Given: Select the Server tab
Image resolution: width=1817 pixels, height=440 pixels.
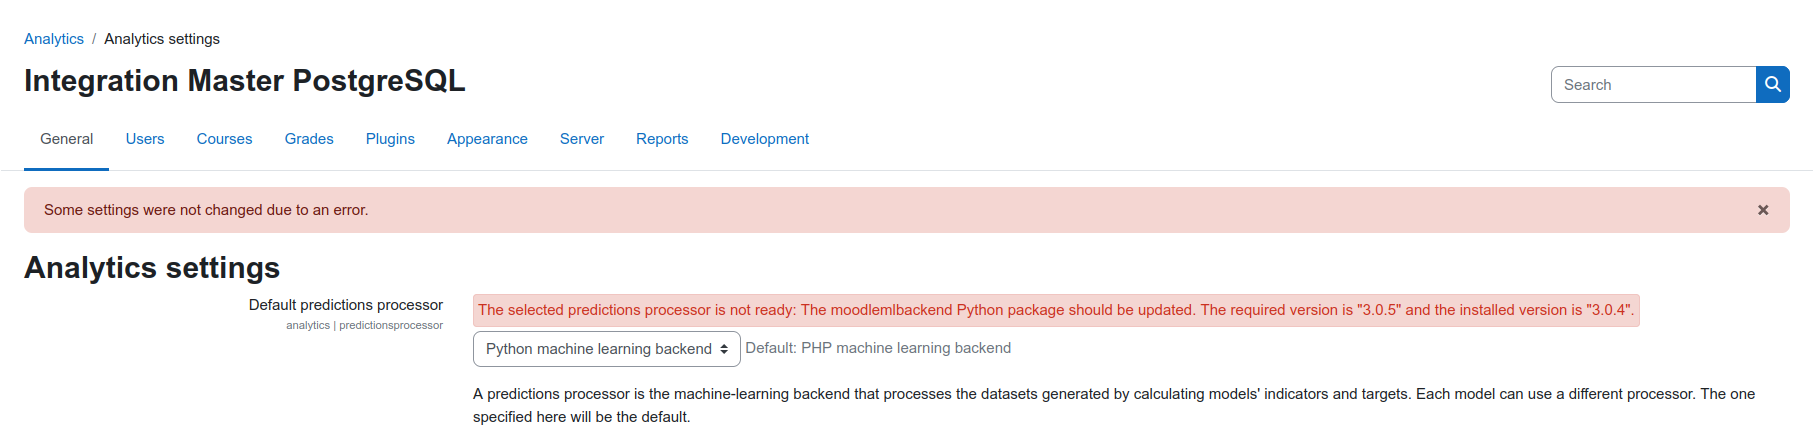Looking at the screenshot, I should coord(582,139).
